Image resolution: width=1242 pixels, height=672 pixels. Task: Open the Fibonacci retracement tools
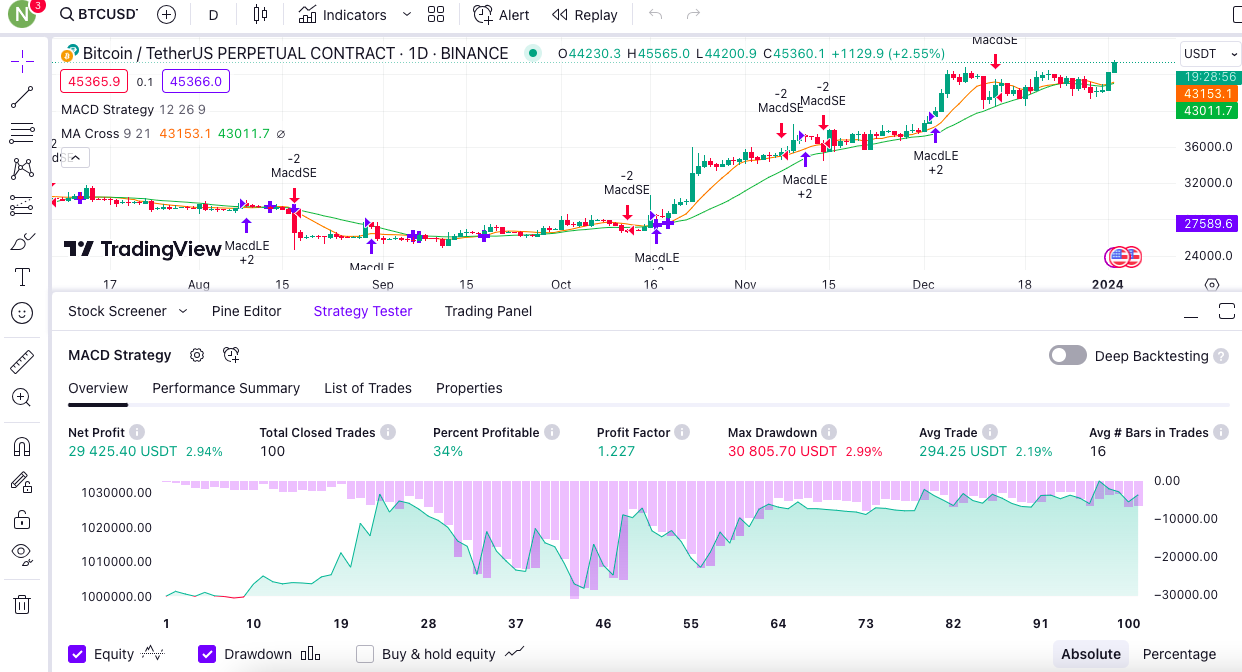click(x=22, y=133)
